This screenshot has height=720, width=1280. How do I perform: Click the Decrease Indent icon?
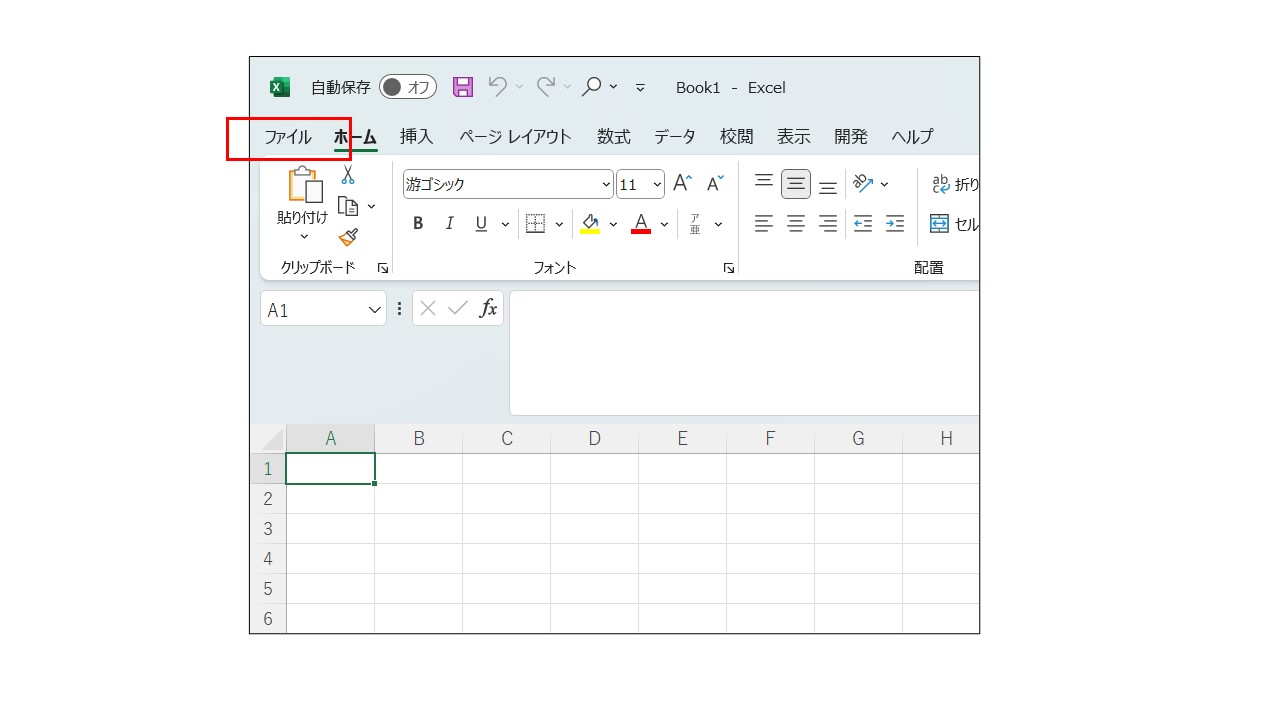pyautogui.click(x=863, y=224)
